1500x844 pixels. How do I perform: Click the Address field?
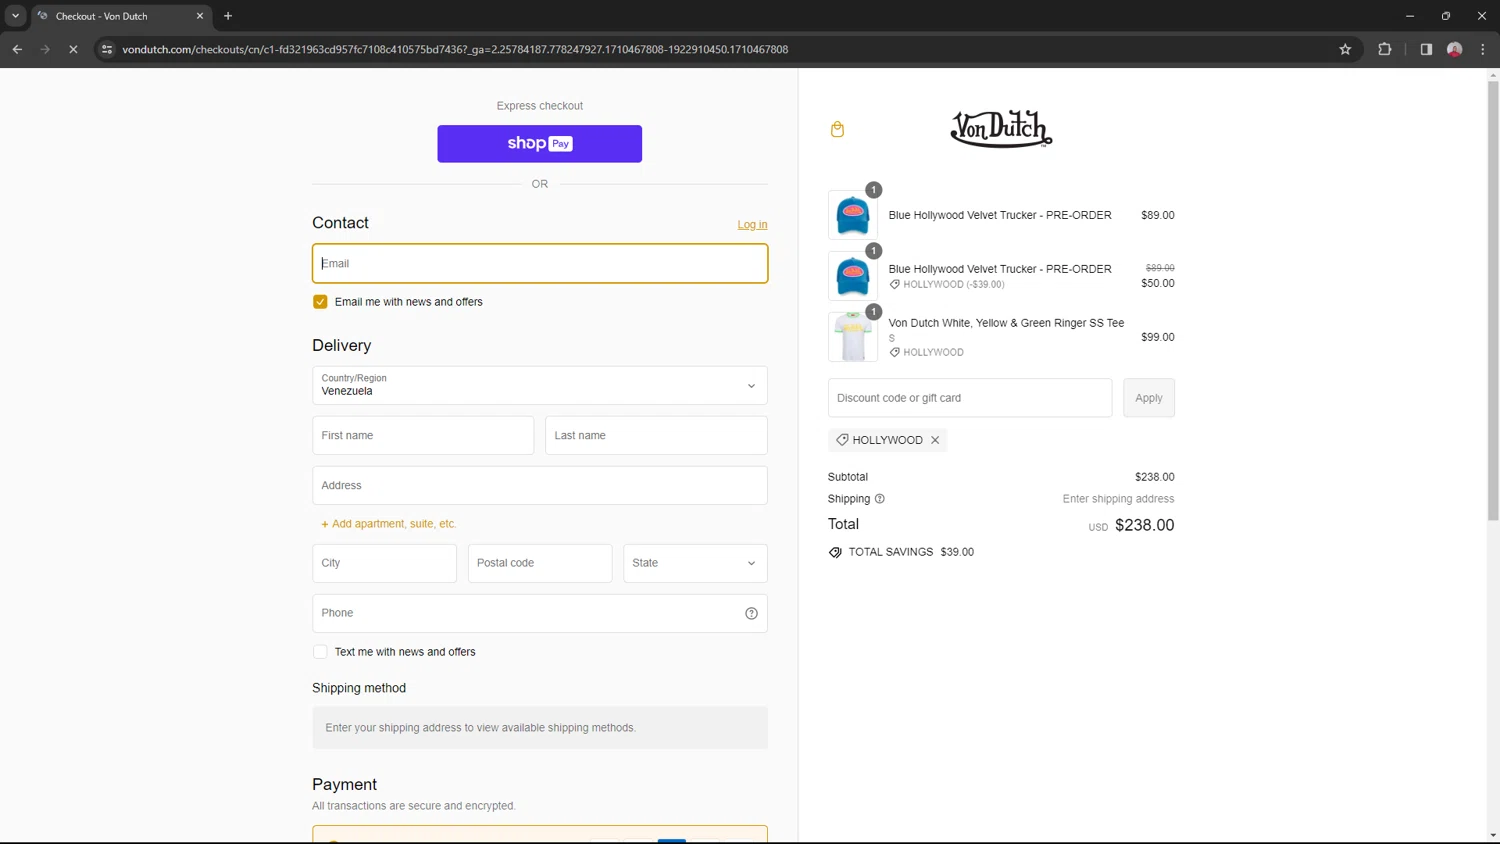click(x=540, y=486)
